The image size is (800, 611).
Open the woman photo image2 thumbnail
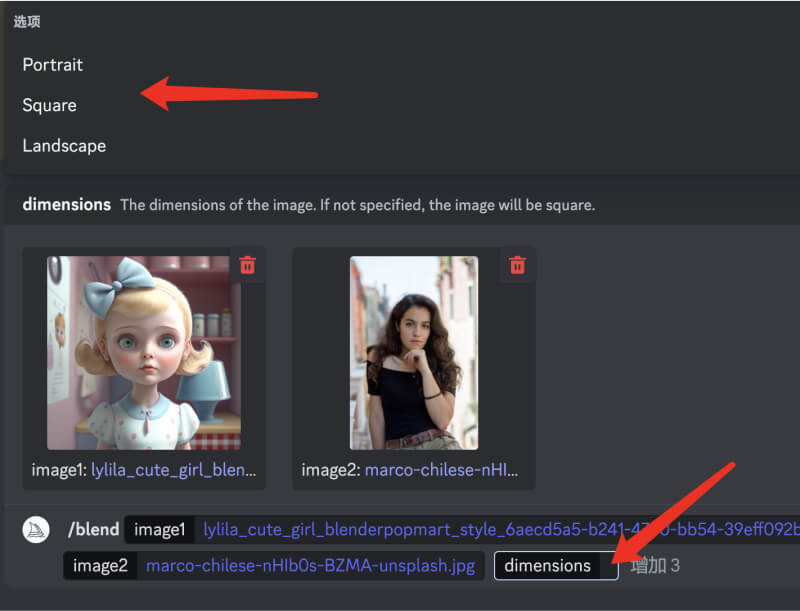click(413, 352)
